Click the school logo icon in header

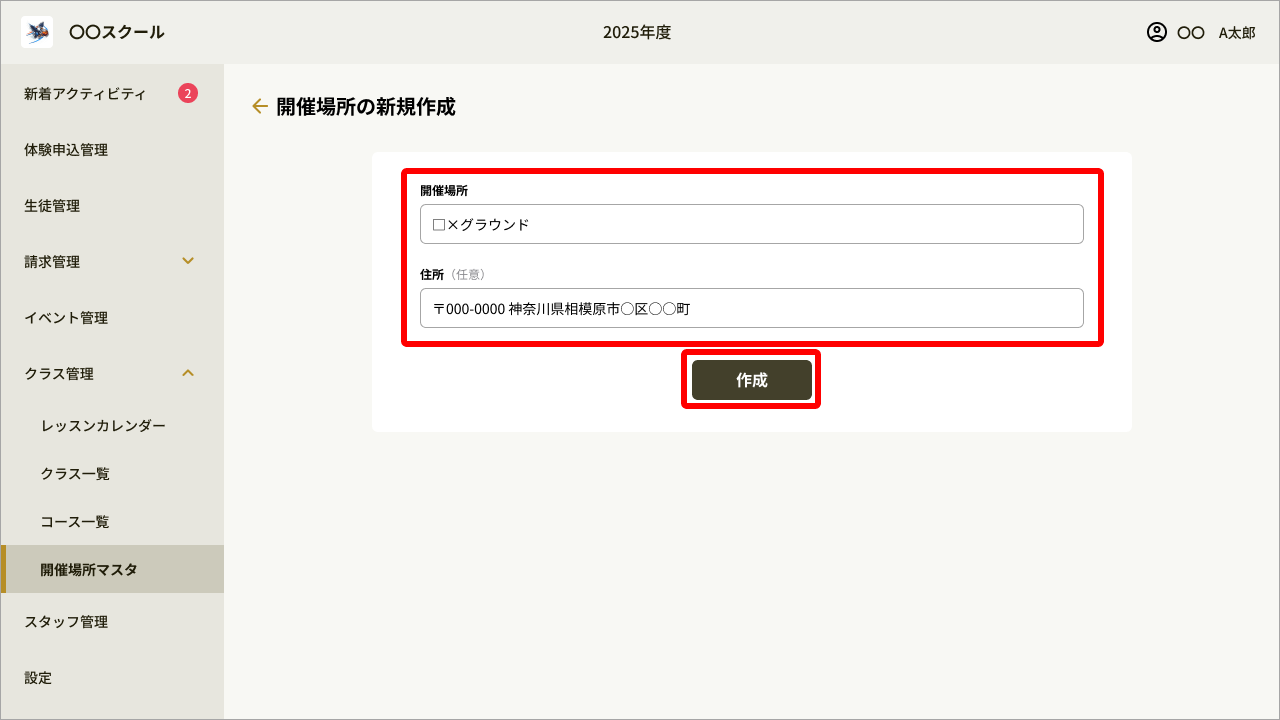37,31
